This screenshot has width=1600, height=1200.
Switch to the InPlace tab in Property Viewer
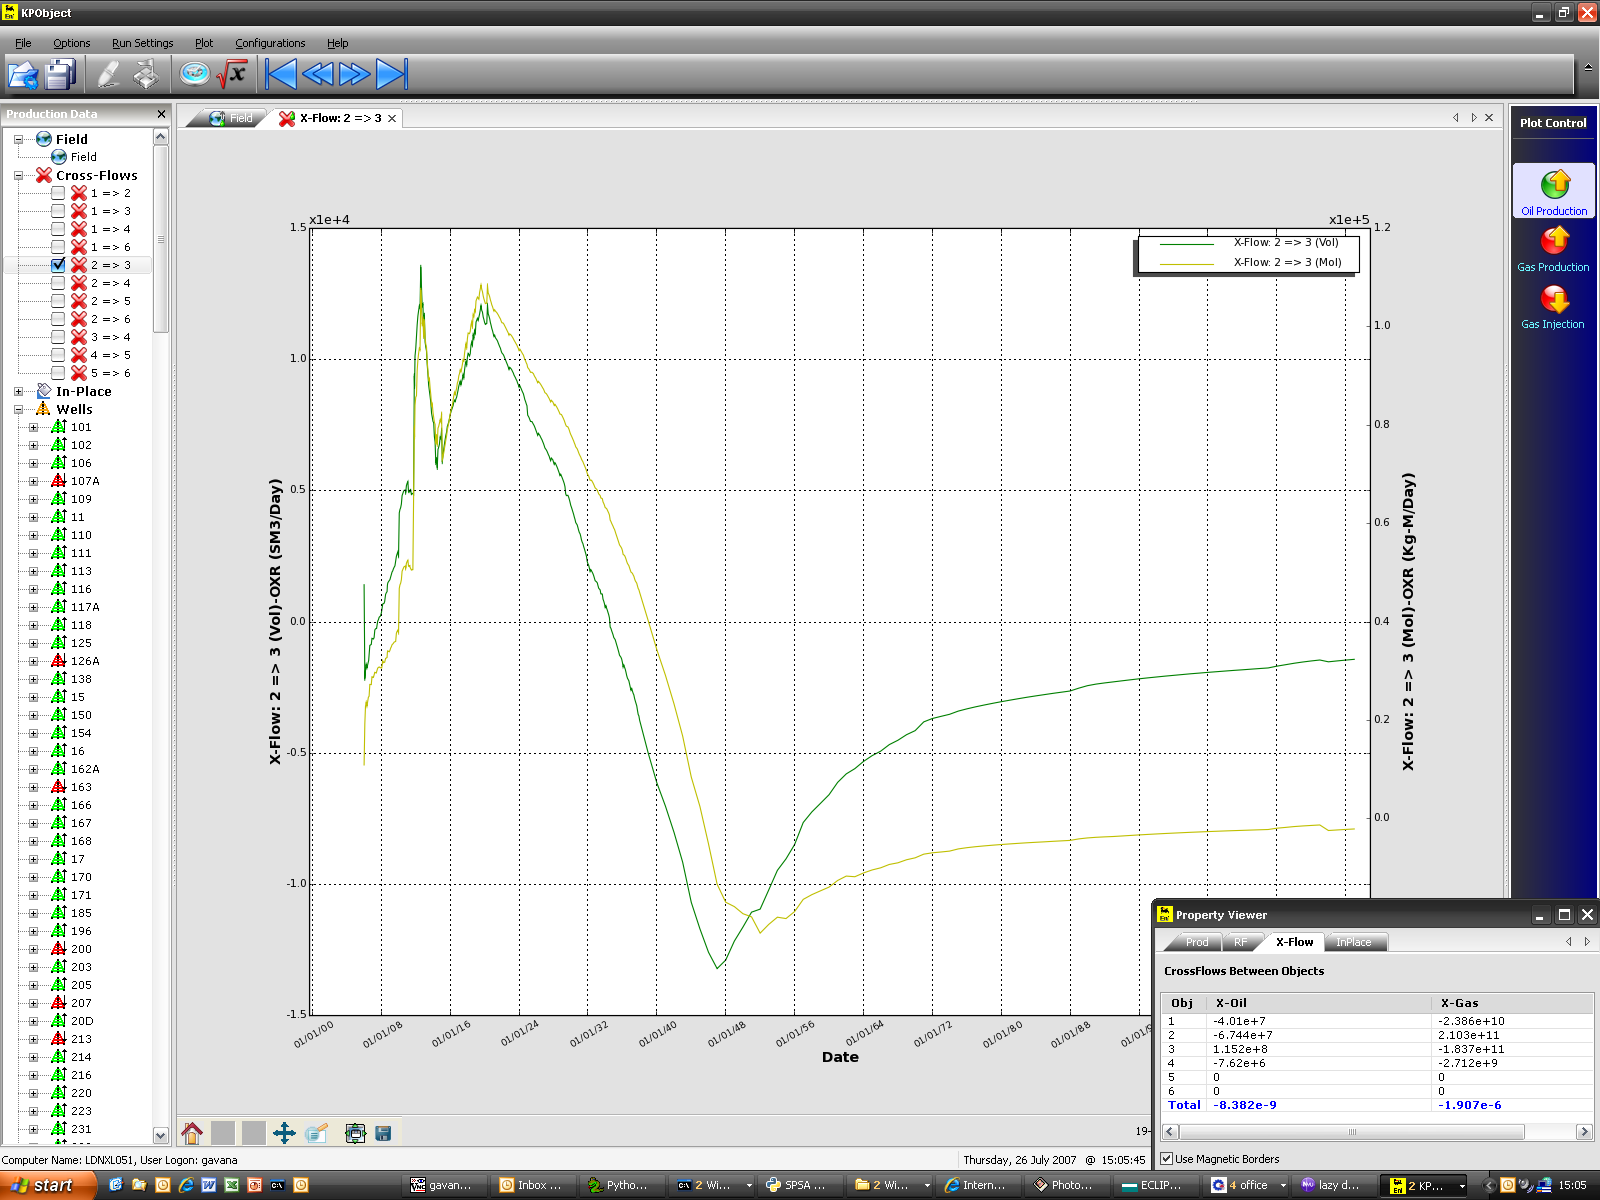click(x=1353, y=942)
